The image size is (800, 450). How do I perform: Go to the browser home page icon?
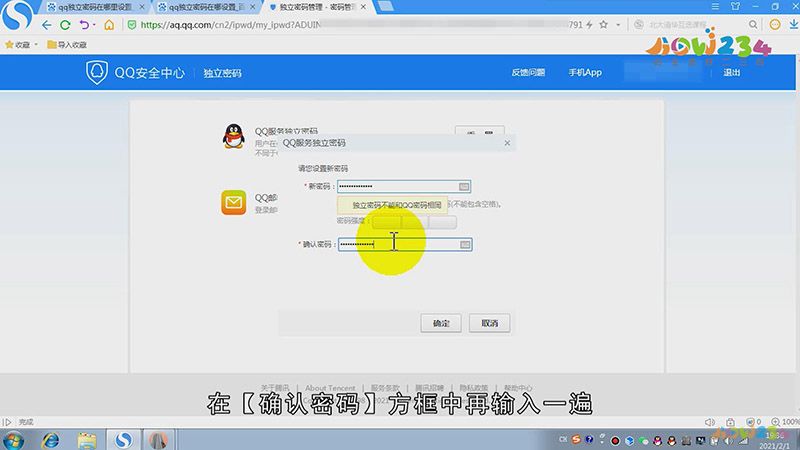pyautogui.click(x=109, y=24)
